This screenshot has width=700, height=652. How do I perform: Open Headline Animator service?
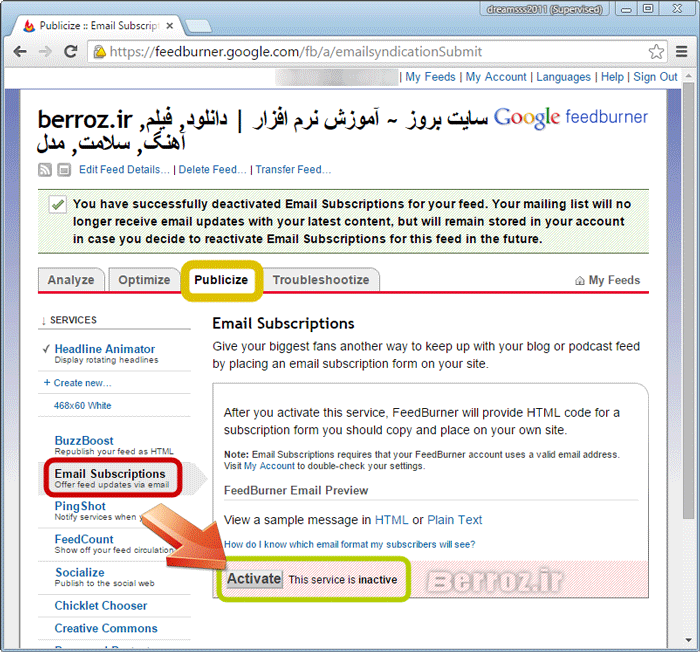click(105, 349)
